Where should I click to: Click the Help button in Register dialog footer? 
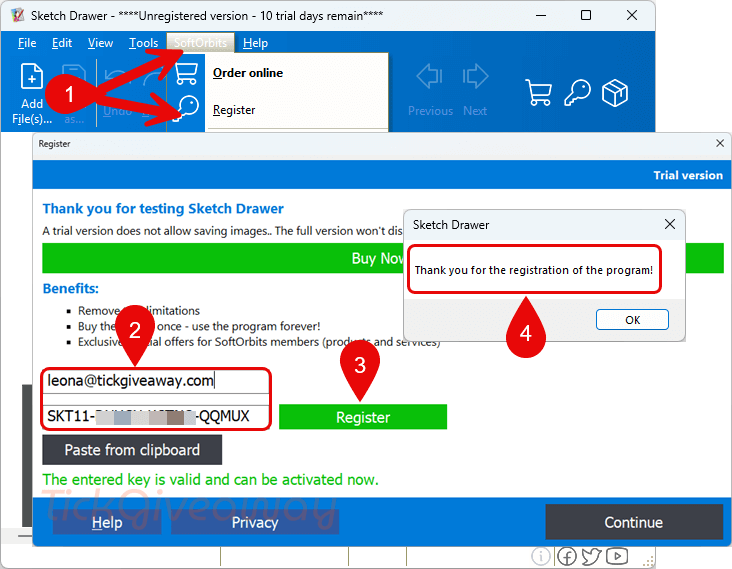(107, 522)
